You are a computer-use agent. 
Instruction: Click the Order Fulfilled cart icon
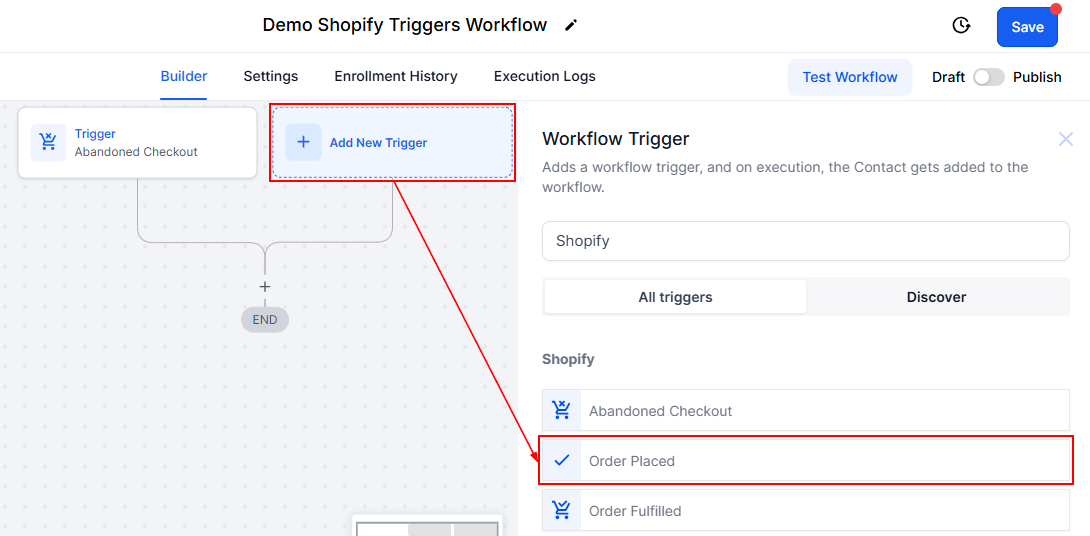[x=562, y=510]
